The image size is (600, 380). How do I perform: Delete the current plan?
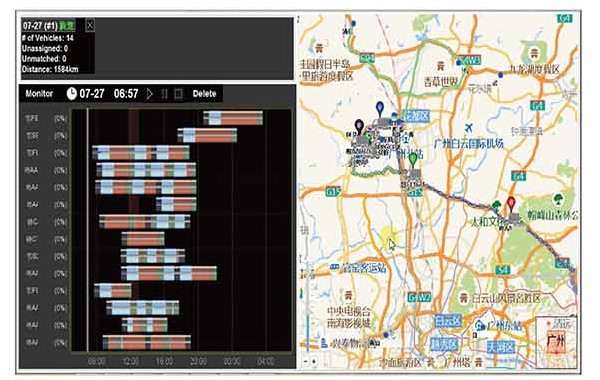(x=204, y=94)
